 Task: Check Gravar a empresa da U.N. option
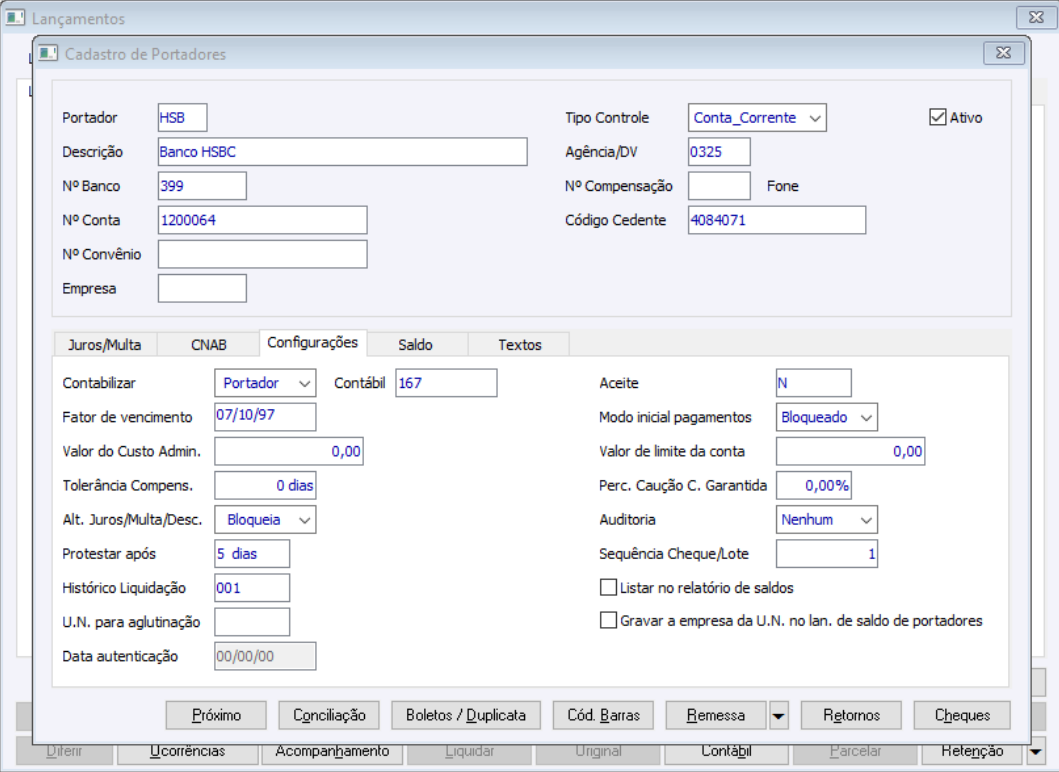coord(608,620)
